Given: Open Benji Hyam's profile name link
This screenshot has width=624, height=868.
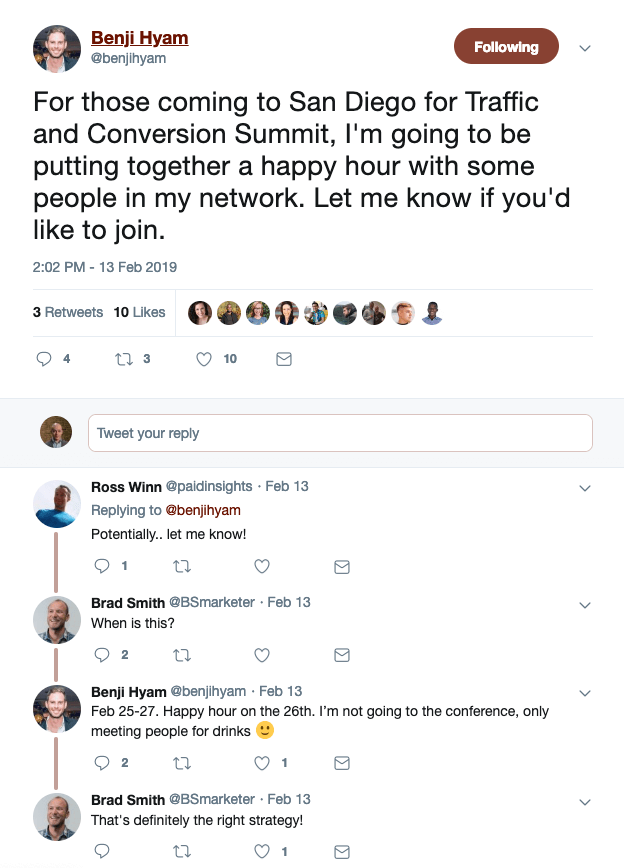Looking at the screenshot, I should point(139,38).
